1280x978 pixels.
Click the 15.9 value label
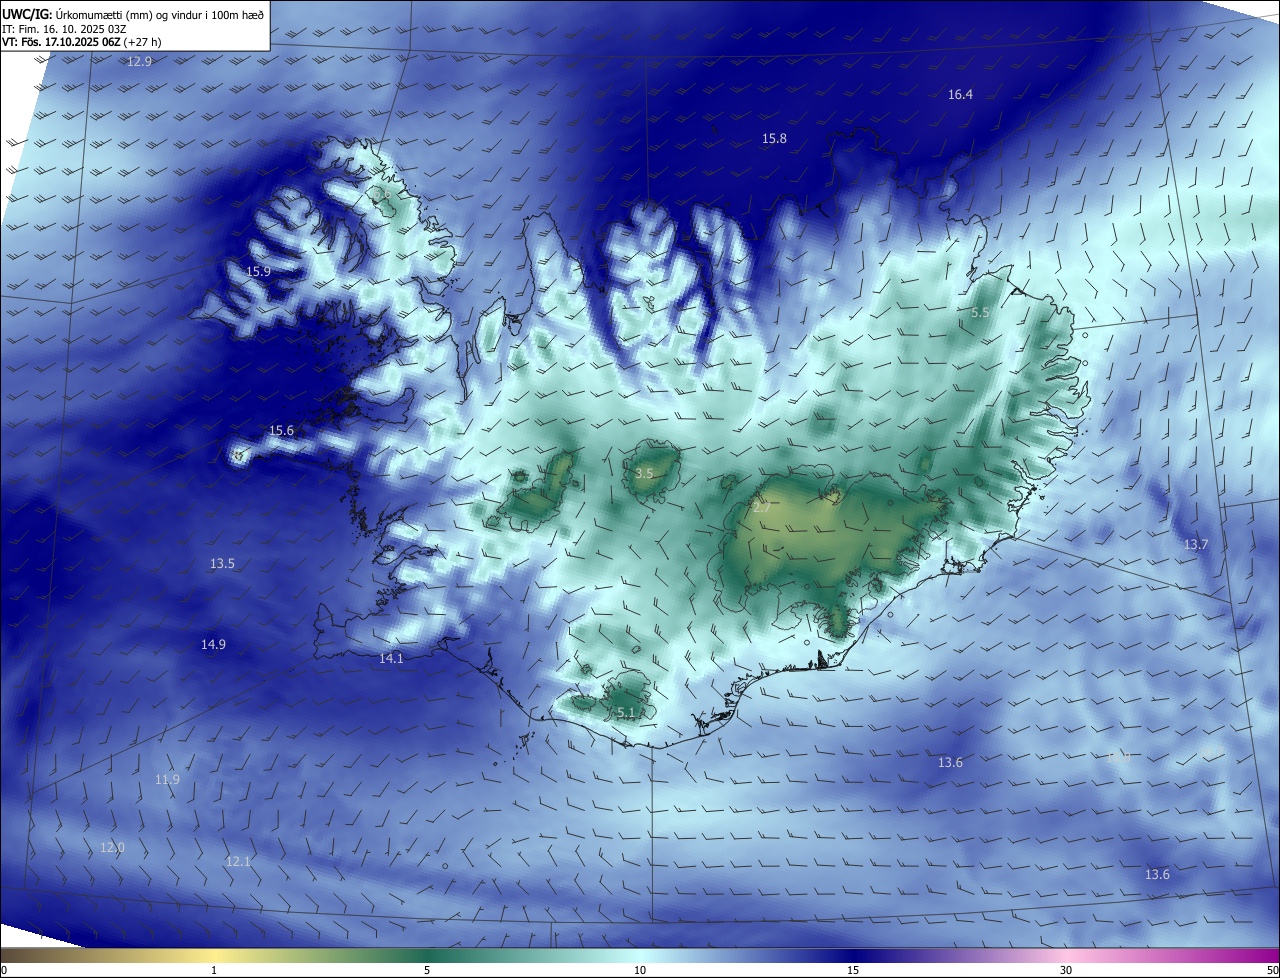258,272
